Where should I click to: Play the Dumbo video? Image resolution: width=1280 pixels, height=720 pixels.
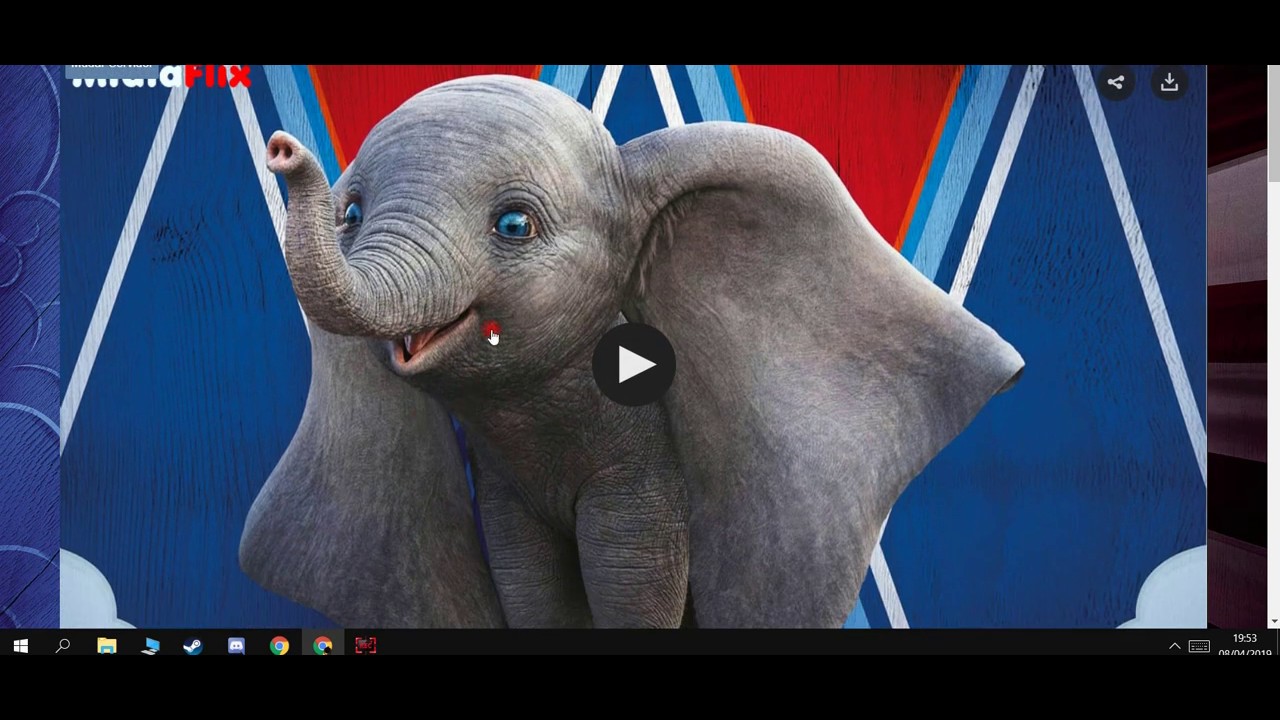pyautogui.click(x=633, y=365)
